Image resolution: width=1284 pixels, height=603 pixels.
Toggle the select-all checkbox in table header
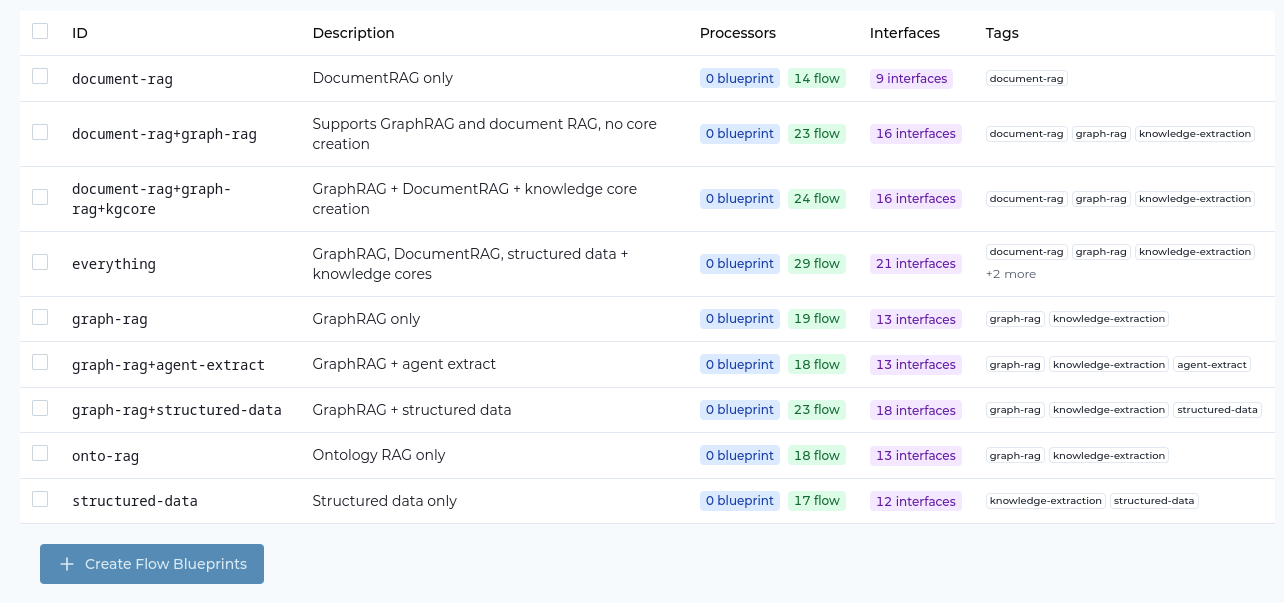click(x=40, y=31)
